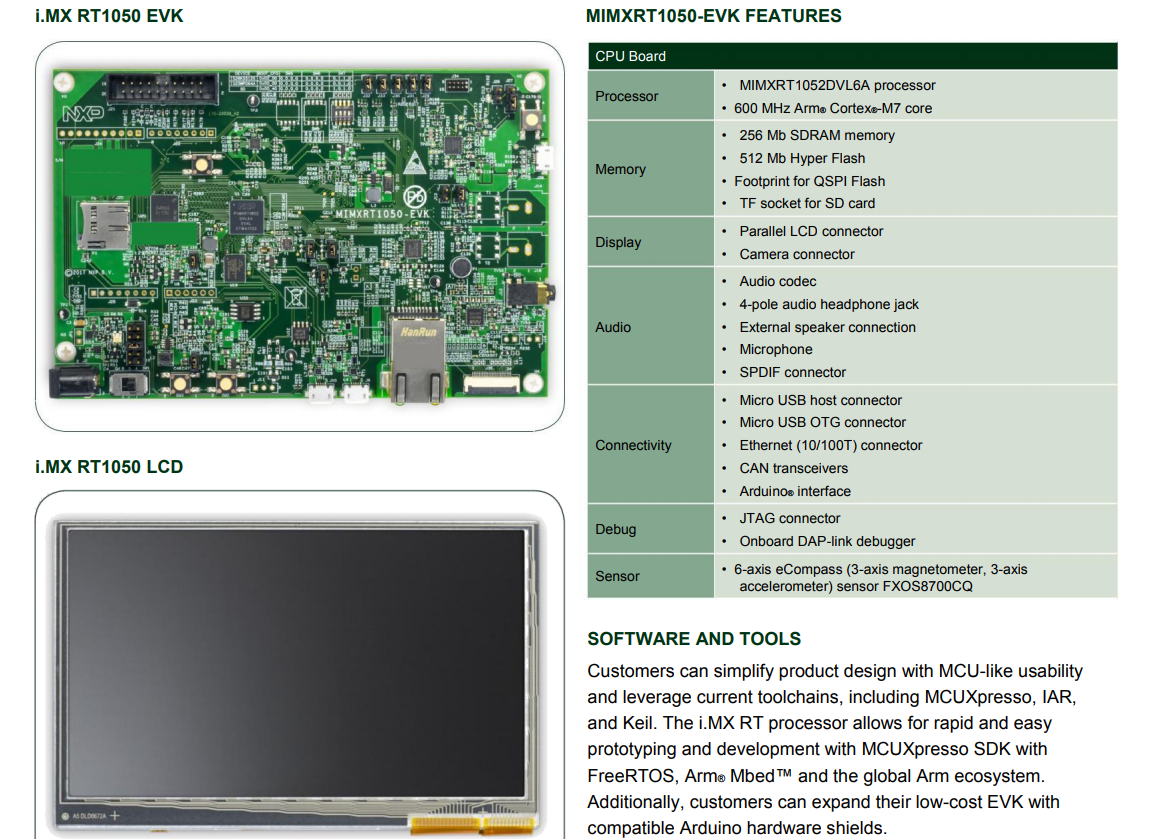
Task: Click "MIMXRT1052DVL6A processor" bullet
Action: (837, 85)
